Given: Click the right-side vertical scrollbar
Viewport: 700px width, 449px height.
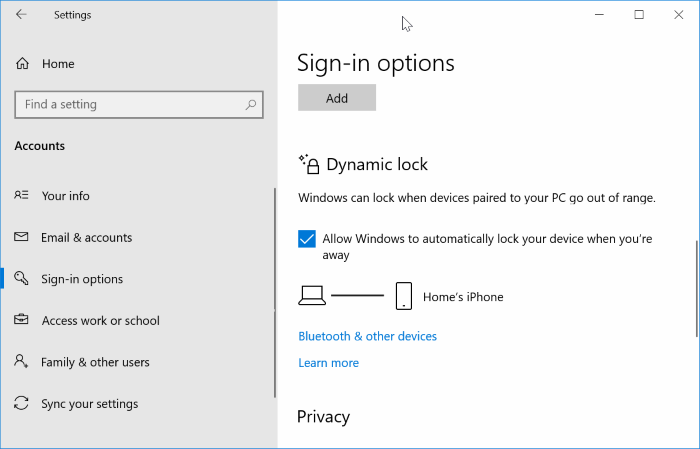Looking at the screenshot, I should pos(694,290).
